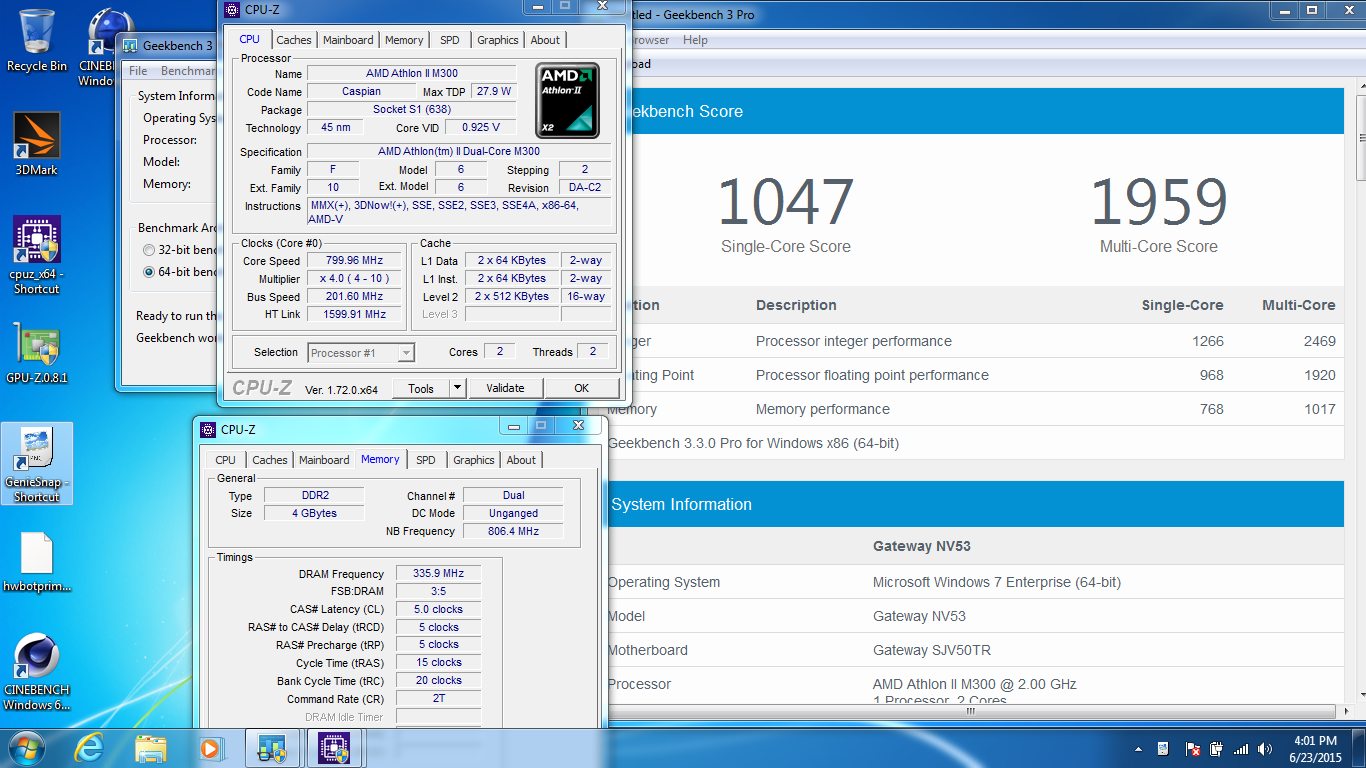Open Mainboard tab in processor CPU-Z window
The image size is (1366, 768).
[x=348, y=40]
